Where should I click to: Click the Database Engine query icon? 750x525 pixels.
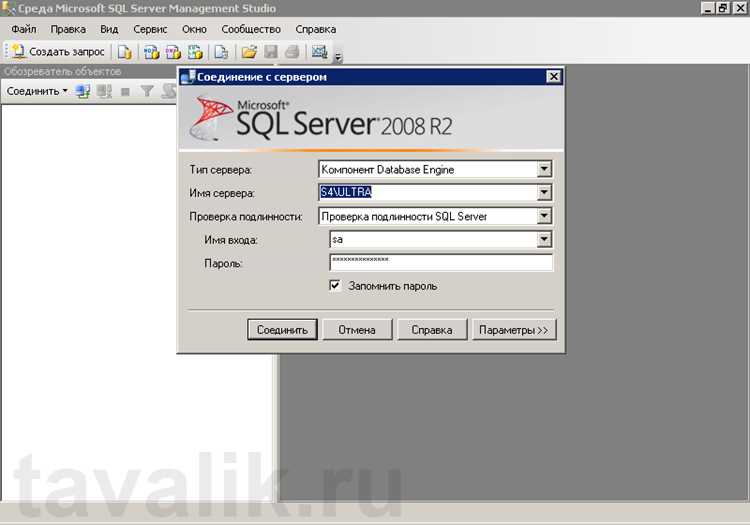pyautogui.click(x=124, y=52)
